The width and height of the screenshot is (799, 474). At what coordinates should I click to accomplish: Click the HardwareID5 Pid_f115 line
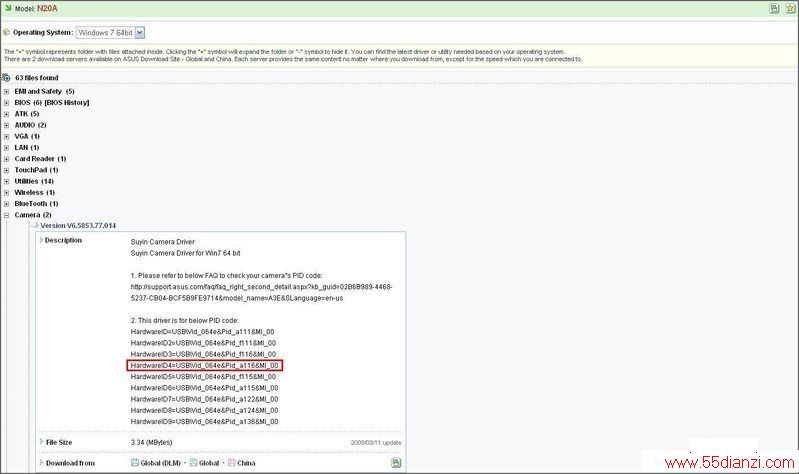point(203,377)
